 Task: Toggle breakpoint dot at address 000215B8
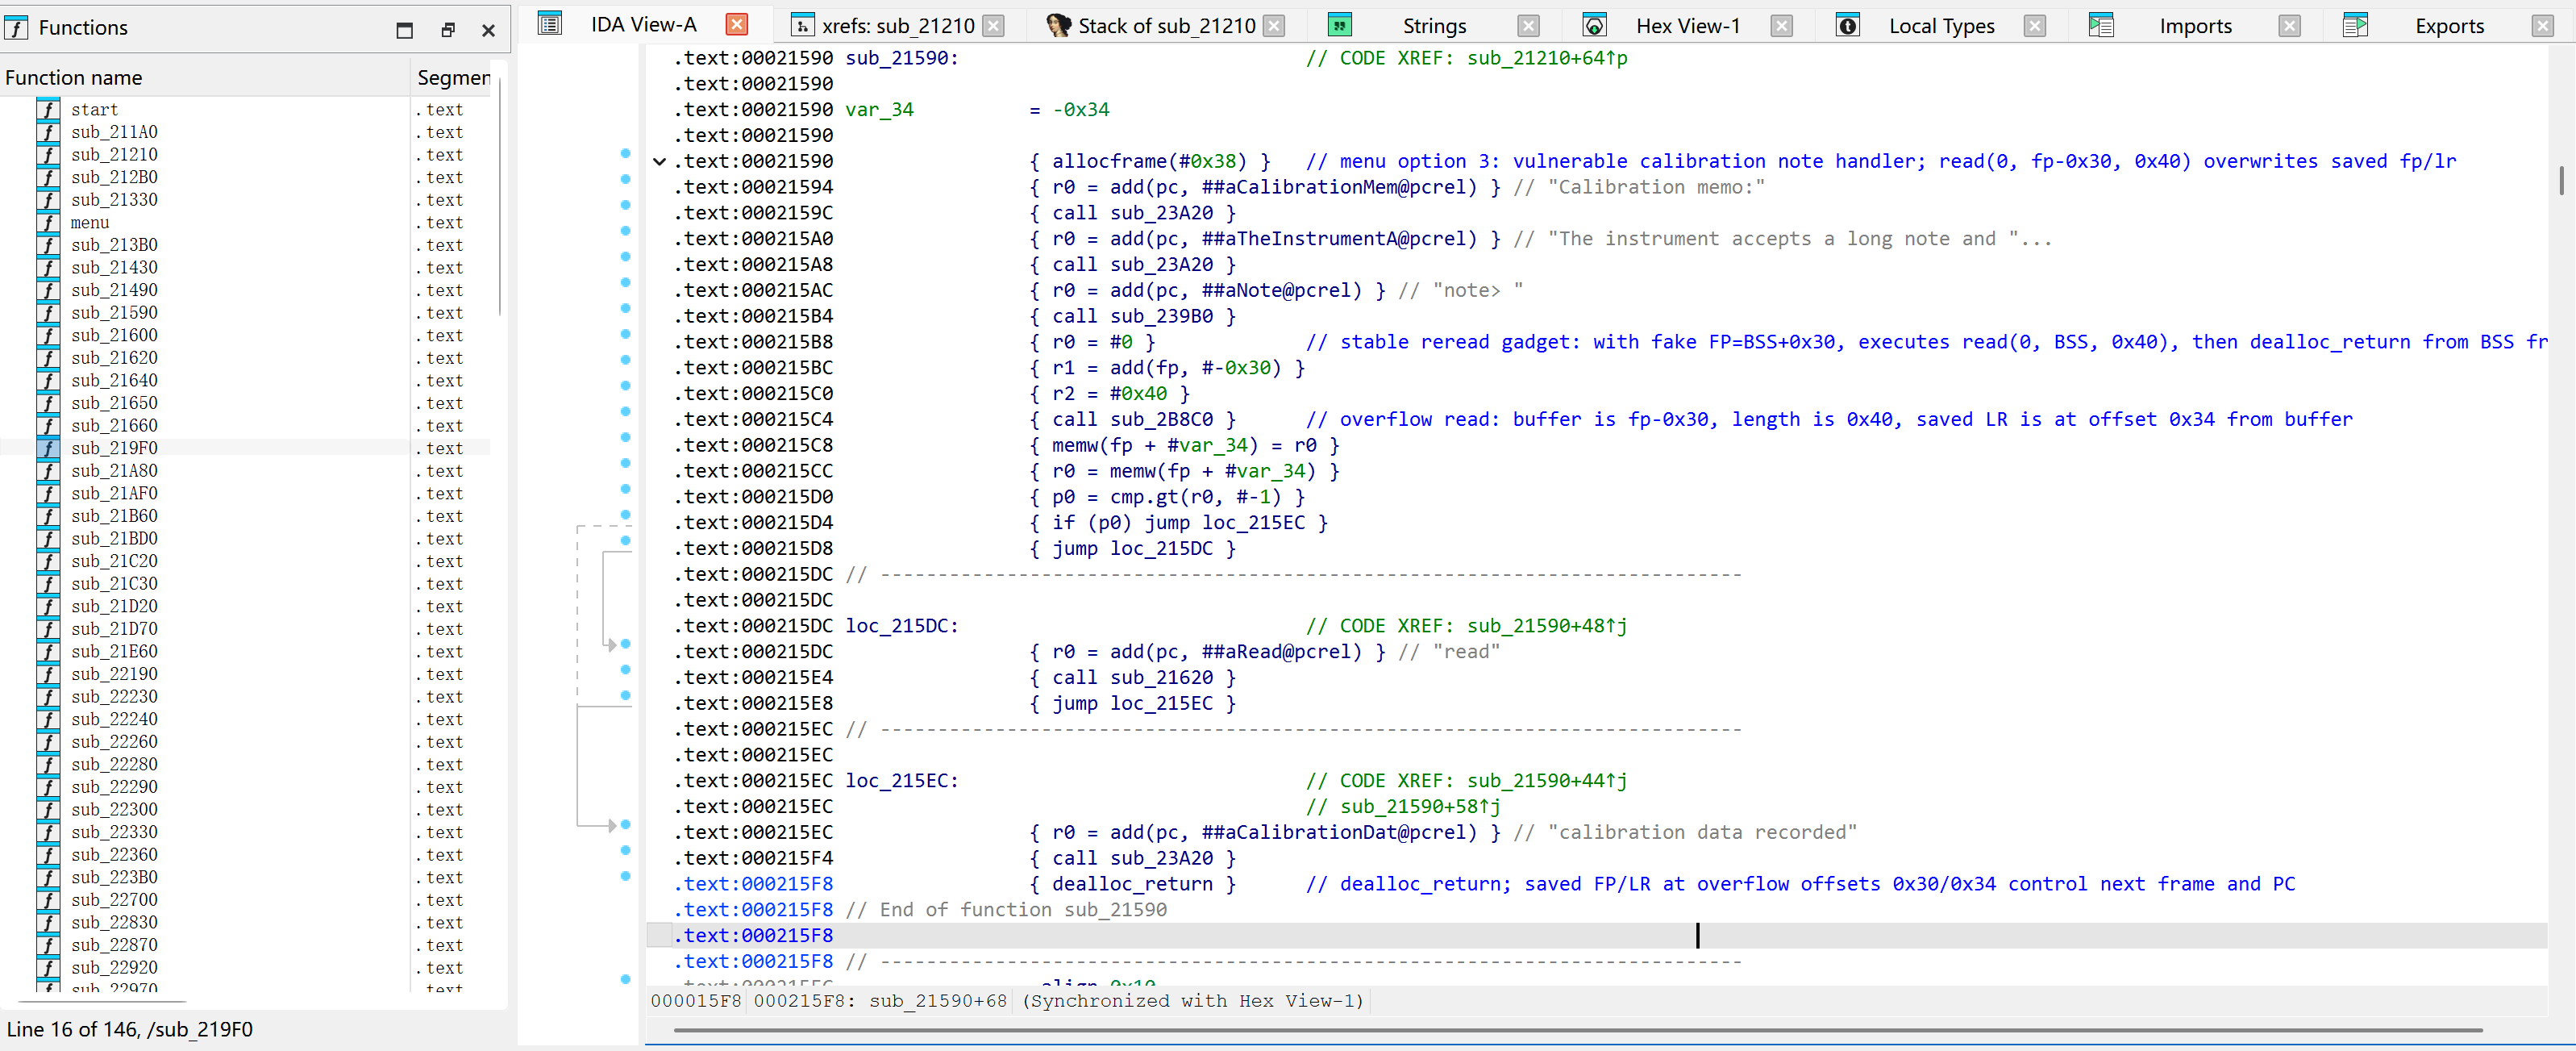point(625,334)
